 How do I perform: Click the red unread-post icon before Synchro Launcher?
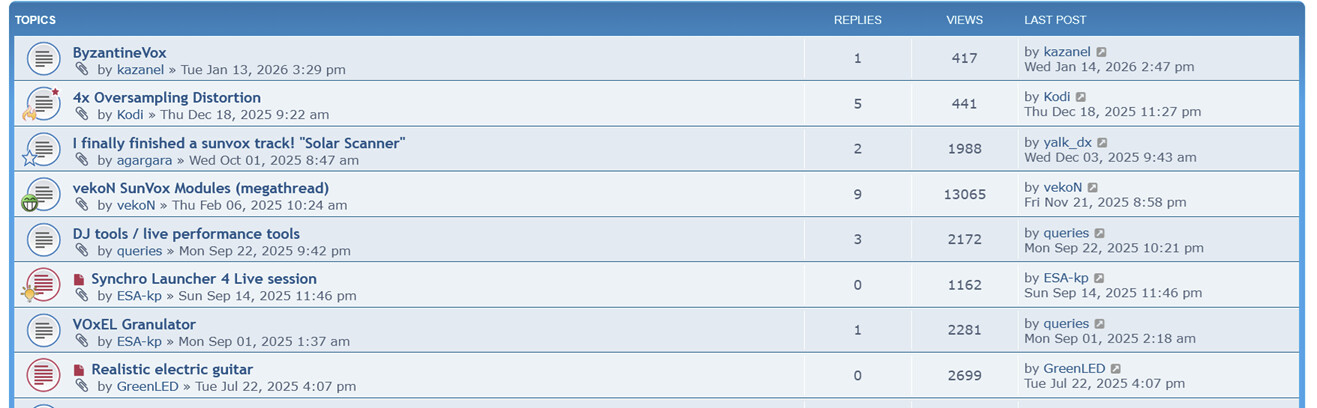tap(79, 280)
